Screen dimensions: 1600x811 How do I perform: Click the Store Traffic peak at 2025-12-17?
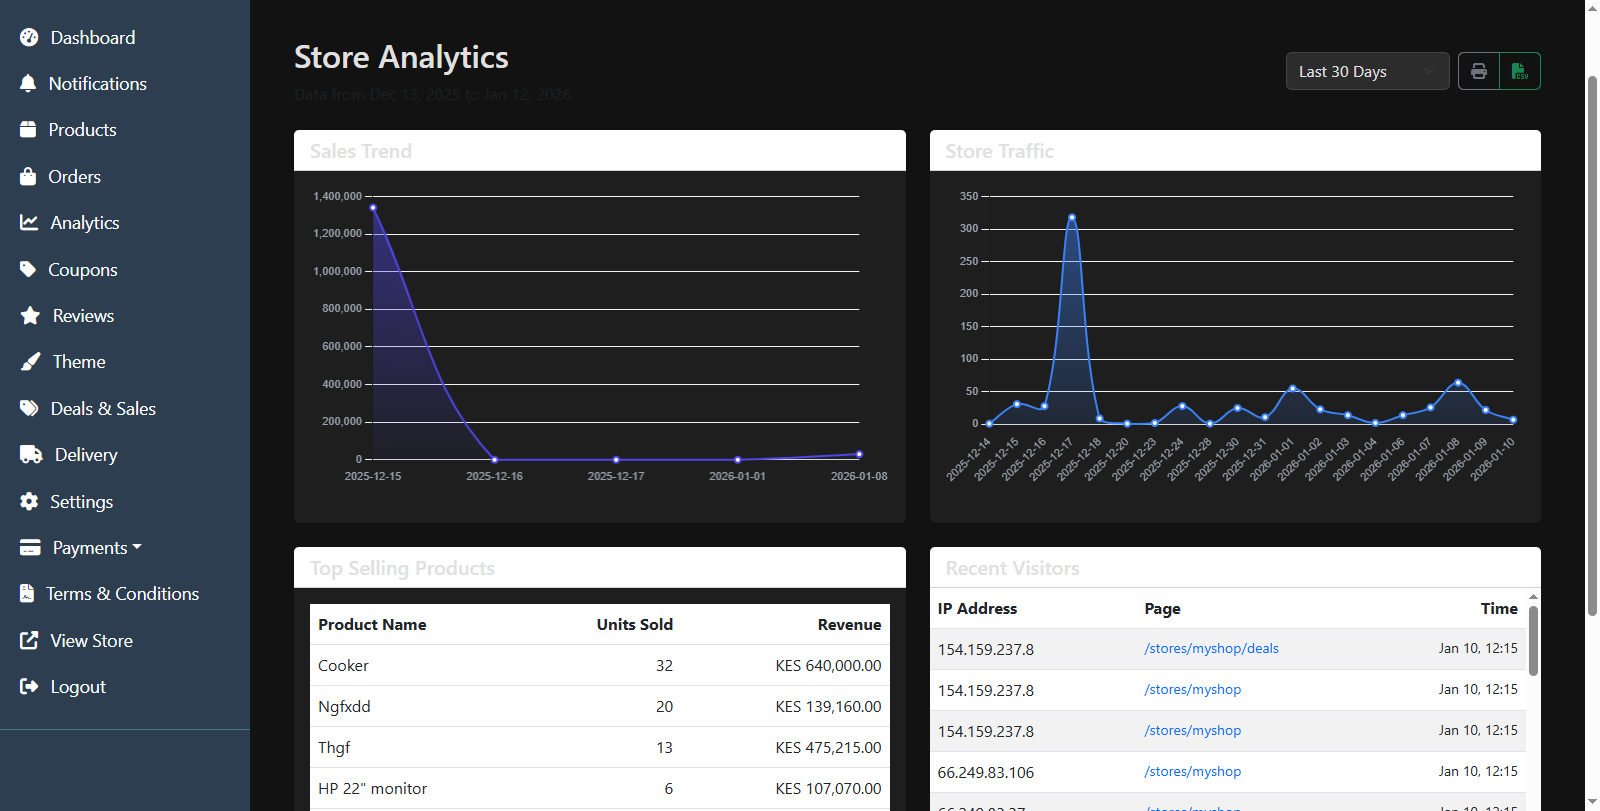coord(1072,217)
